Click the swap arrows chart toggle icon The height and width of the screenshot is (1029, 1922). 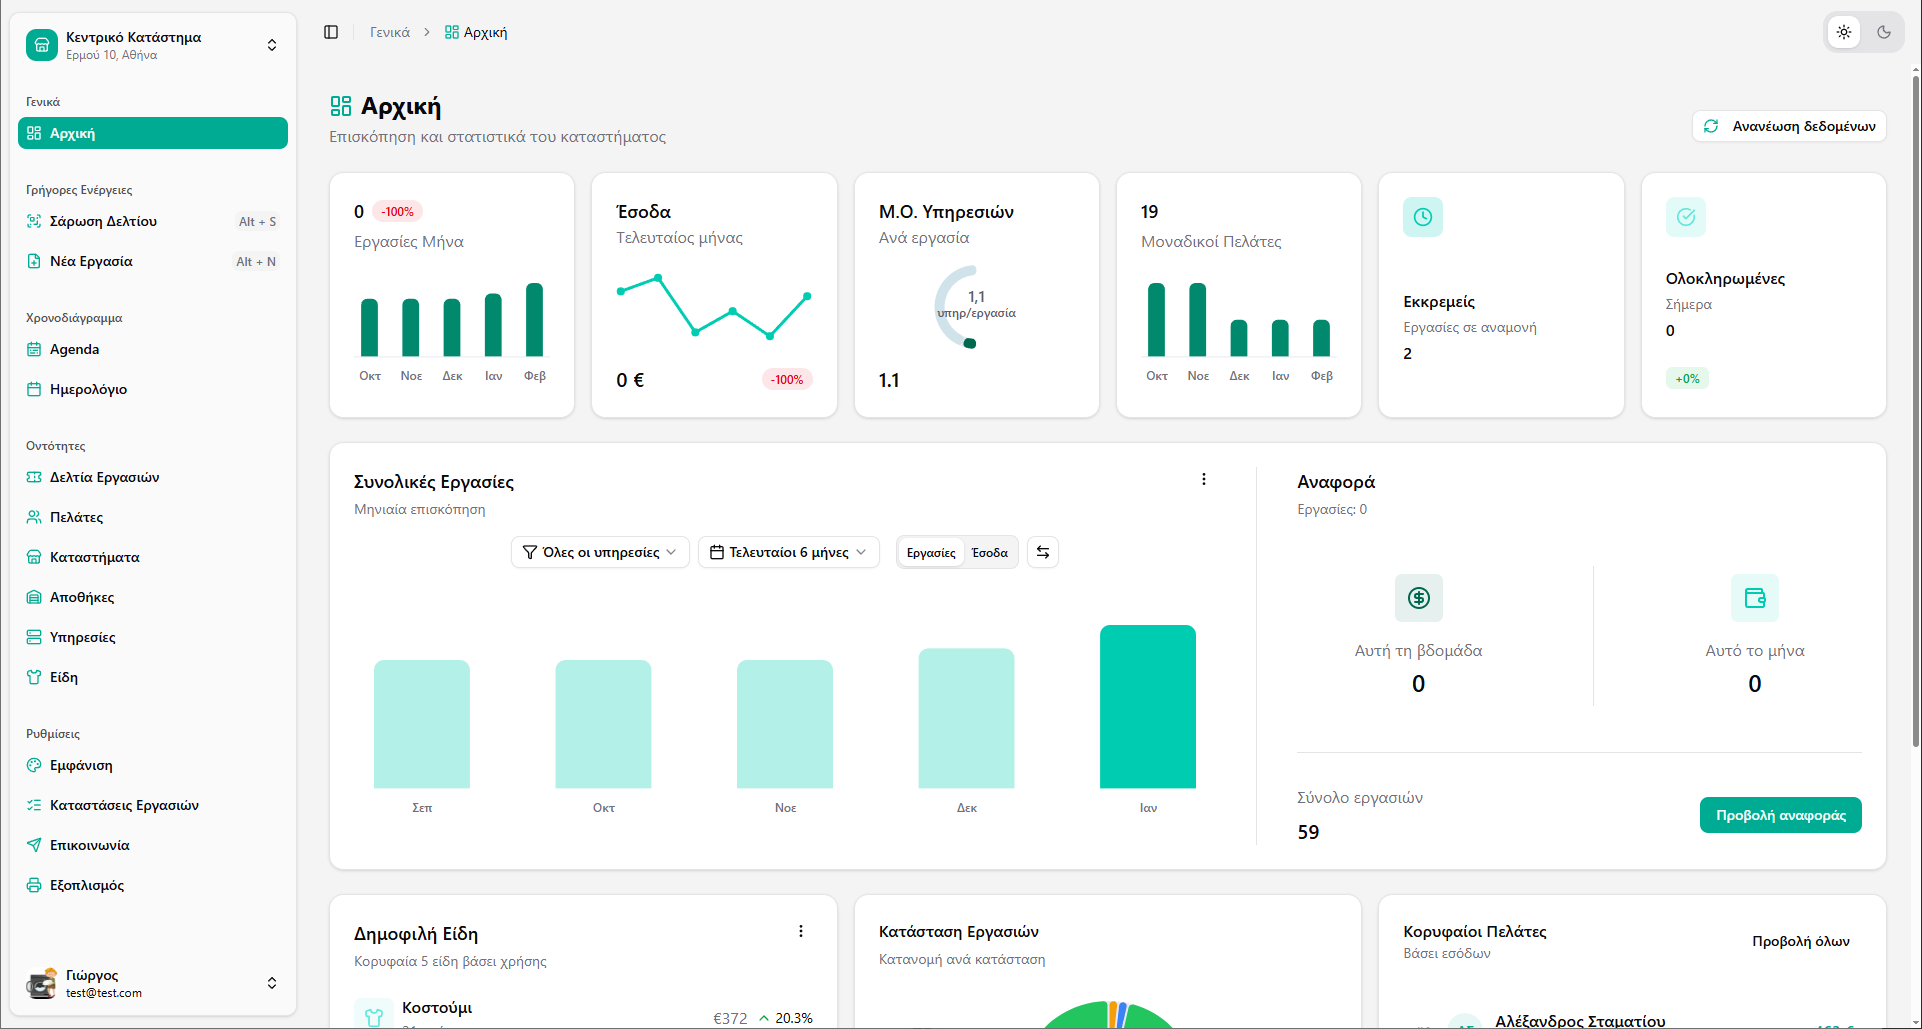(1043, 552)
